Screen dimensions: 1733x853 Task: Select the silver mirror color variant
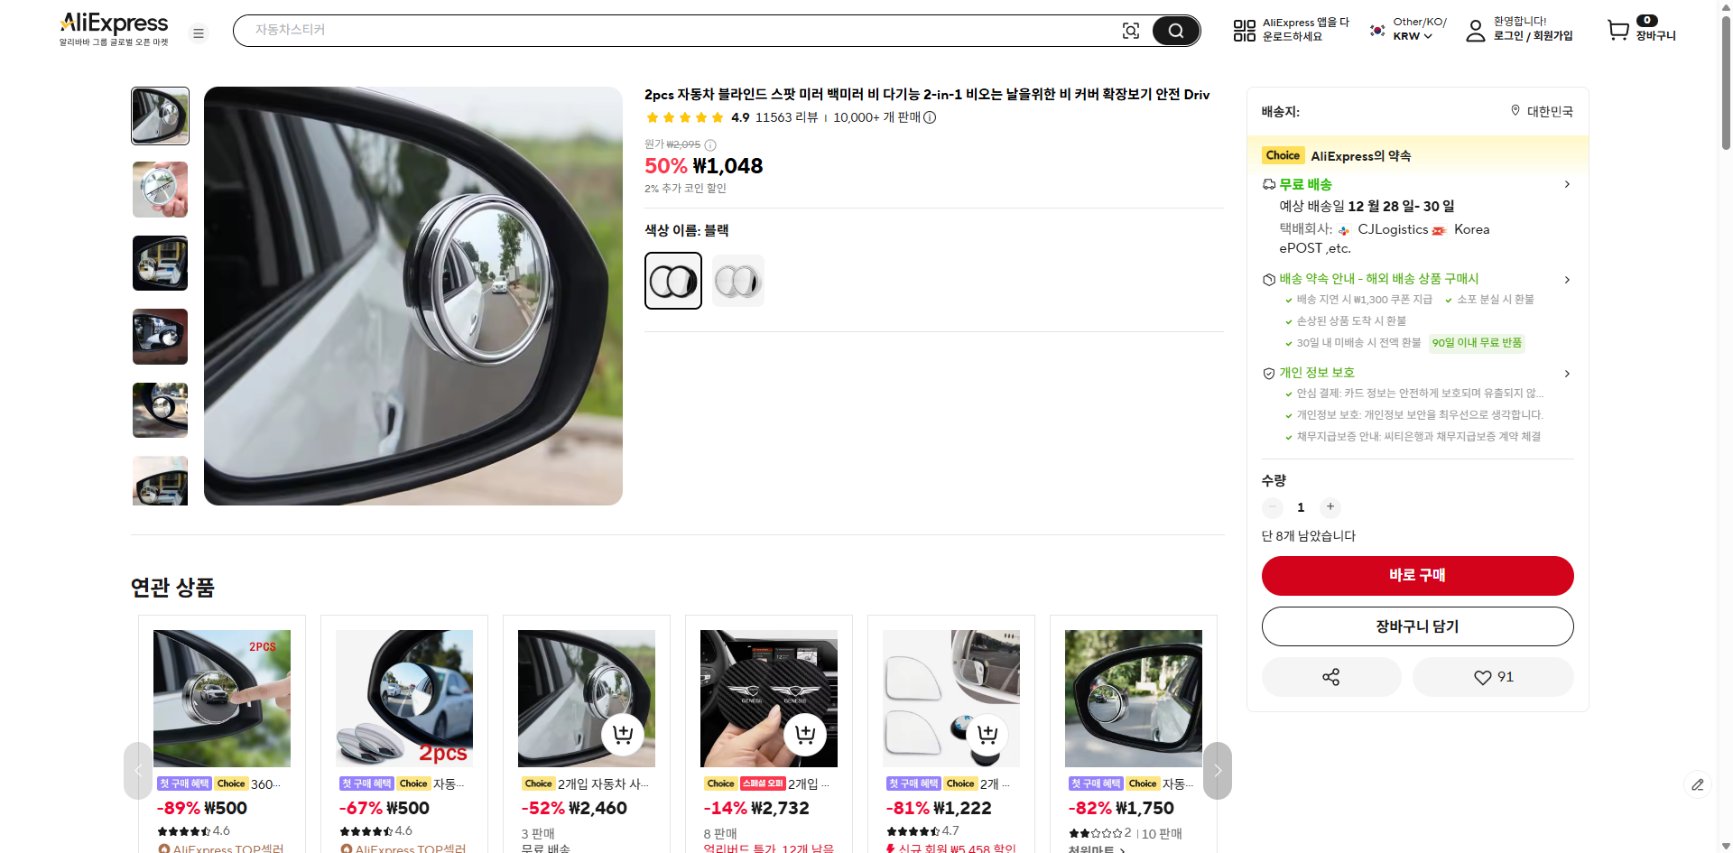(x=737, y=280)
